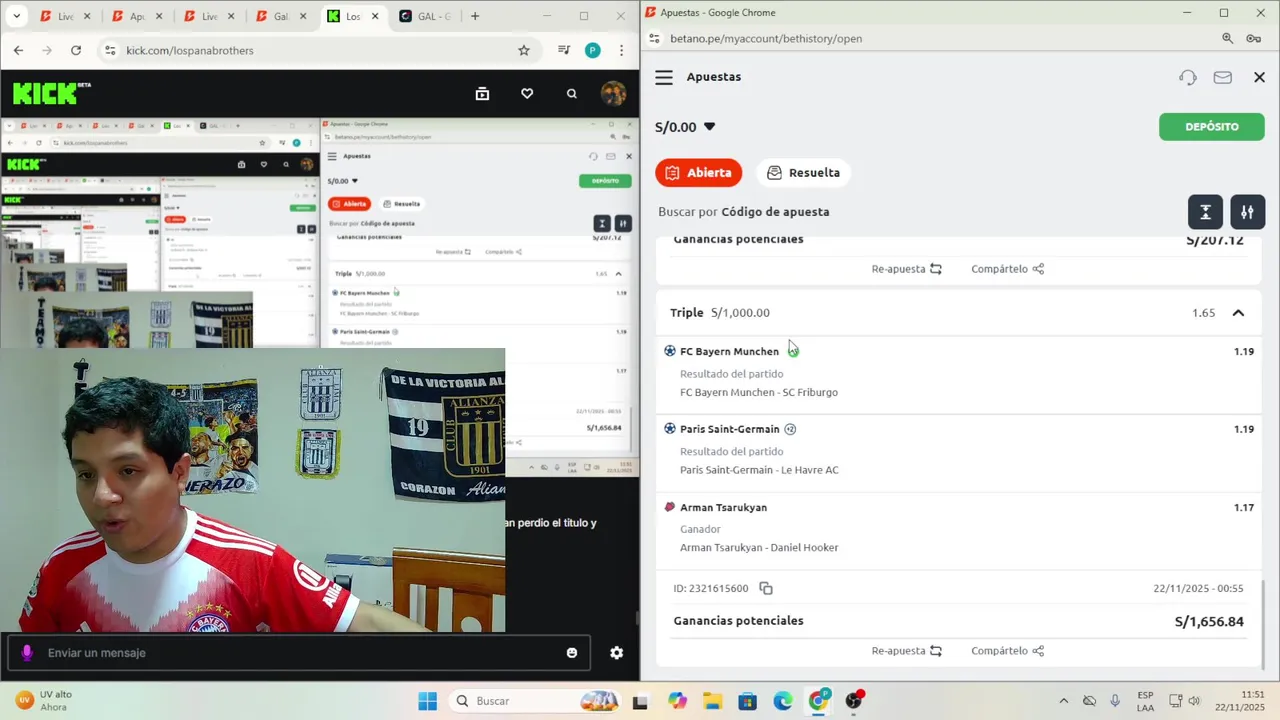Click the Enviar un mensaje chat input
Screen dimensions: 1280x720
298,653
